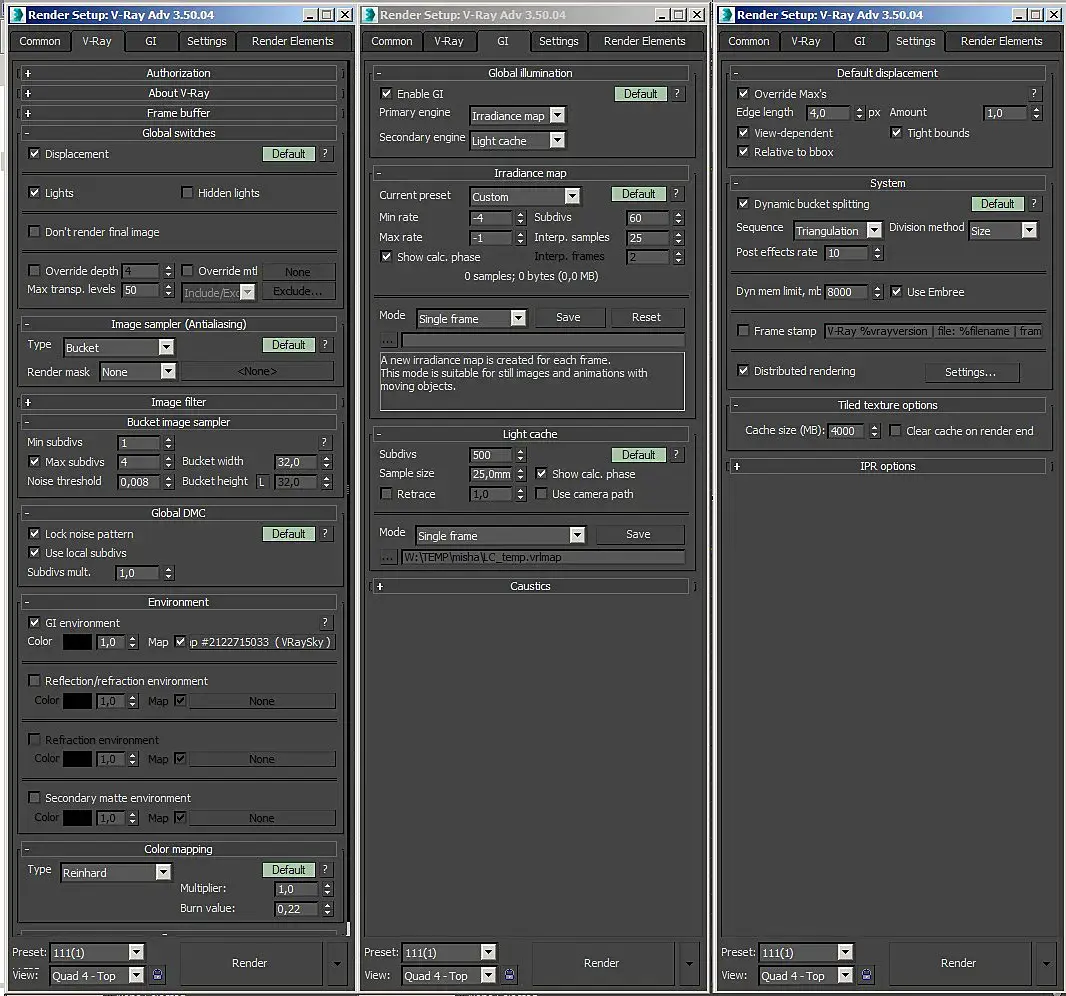The height and width of the screenshot is (996, 1066).
Task: Click the help ? icon in Light cache rollout
Action: (x=676, y=454)
